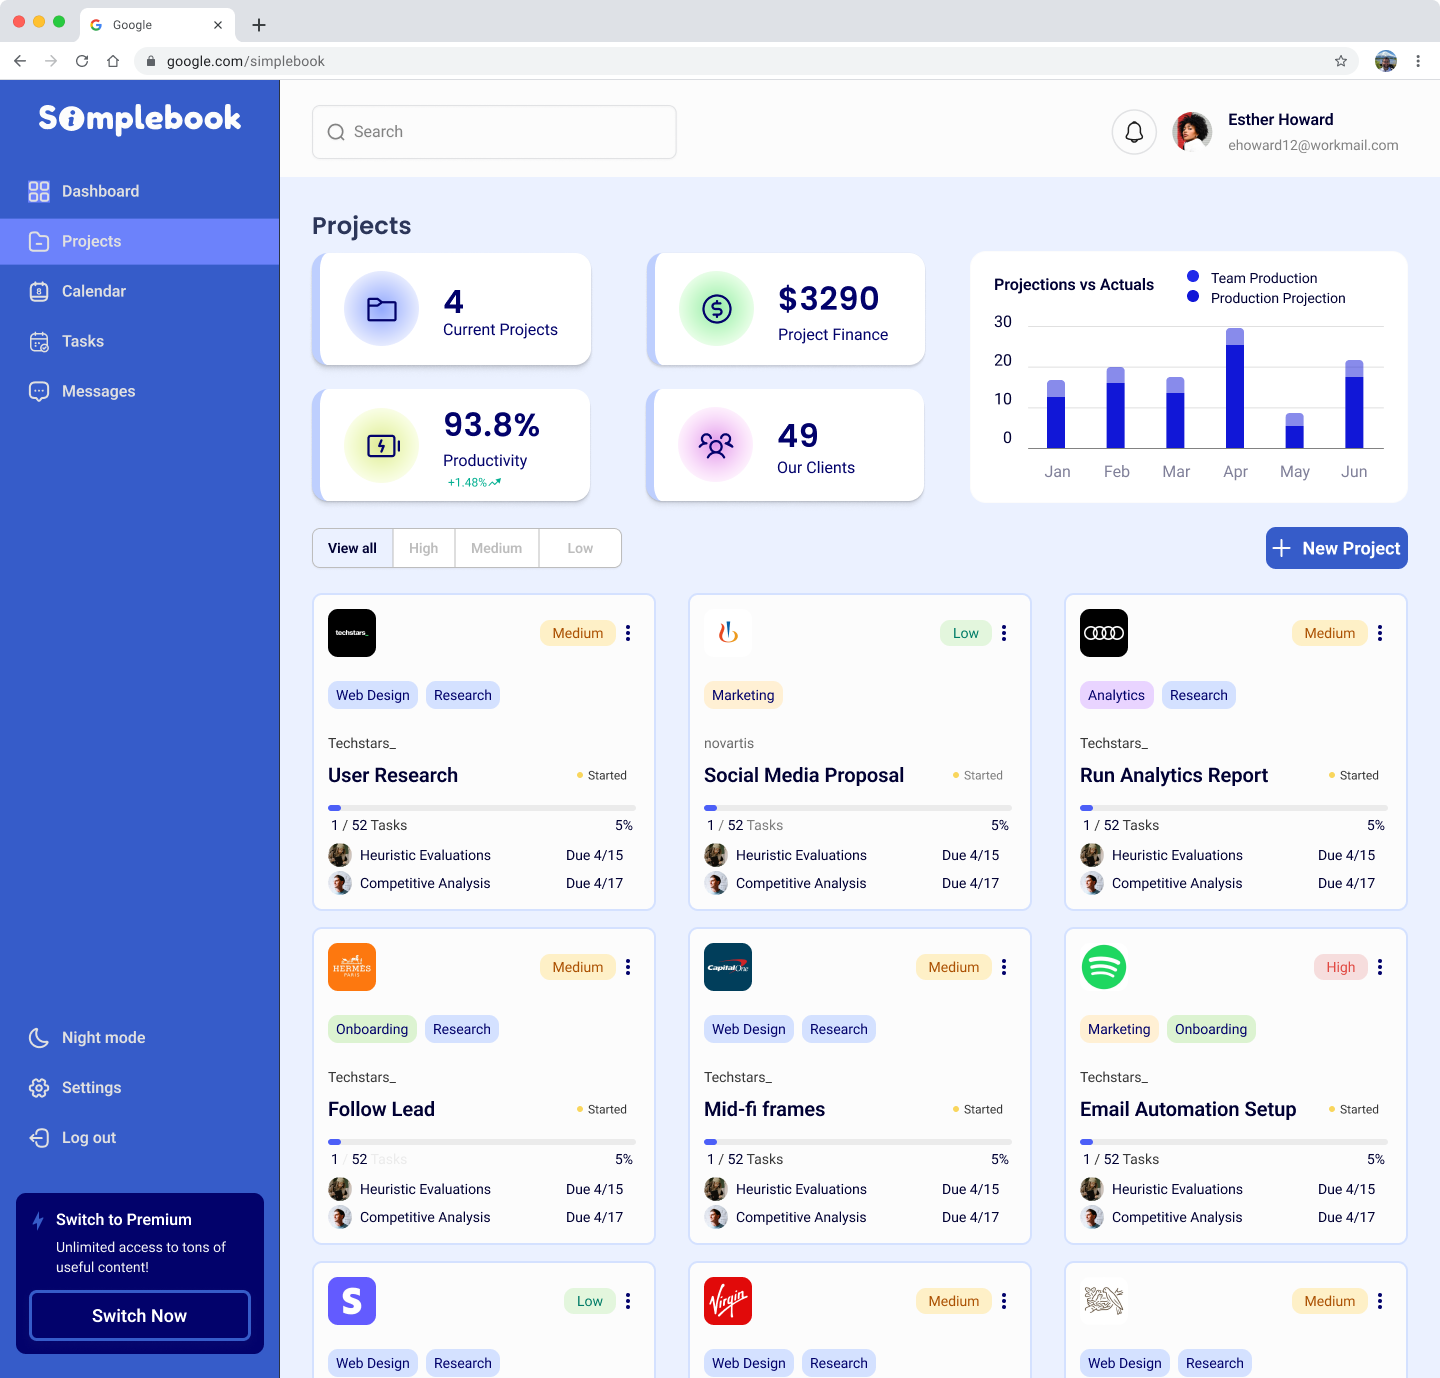Filter projects by High priority
This screenshot has height=1378, width=1440.
pyautogui.click(x=424, y=548)
